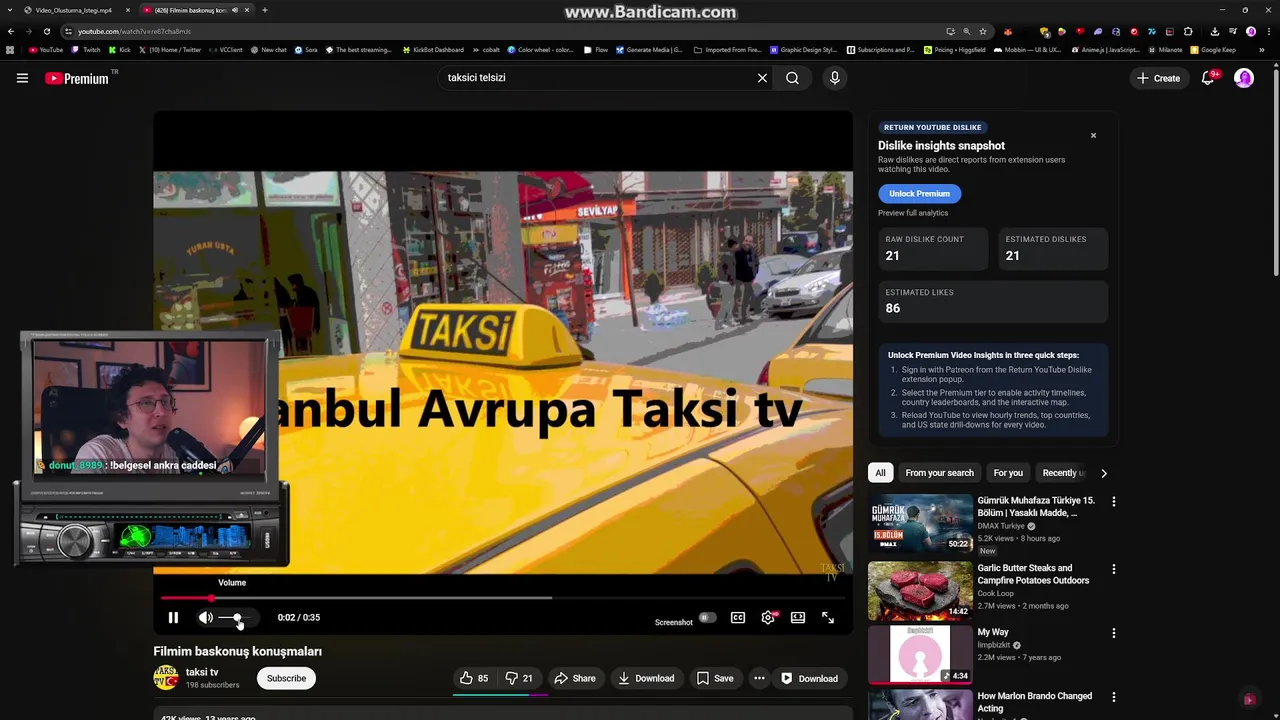Enter full screen mode
1280x720 pixels.
[x=828, y=618]
